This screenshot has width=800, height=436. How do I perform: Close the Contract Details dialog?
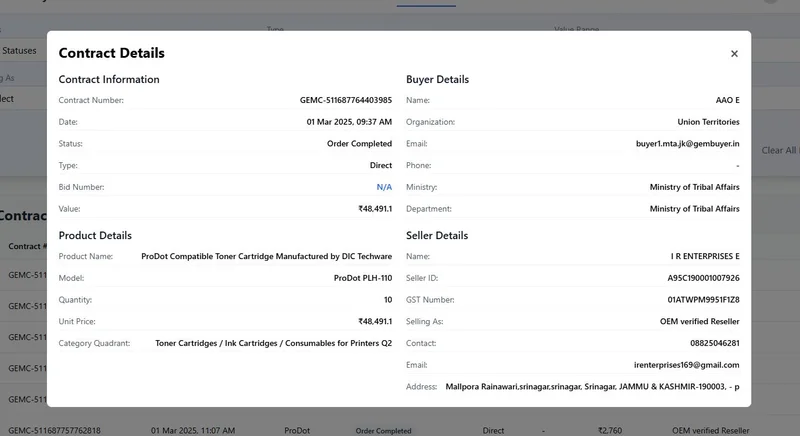(x=734, y=54)
